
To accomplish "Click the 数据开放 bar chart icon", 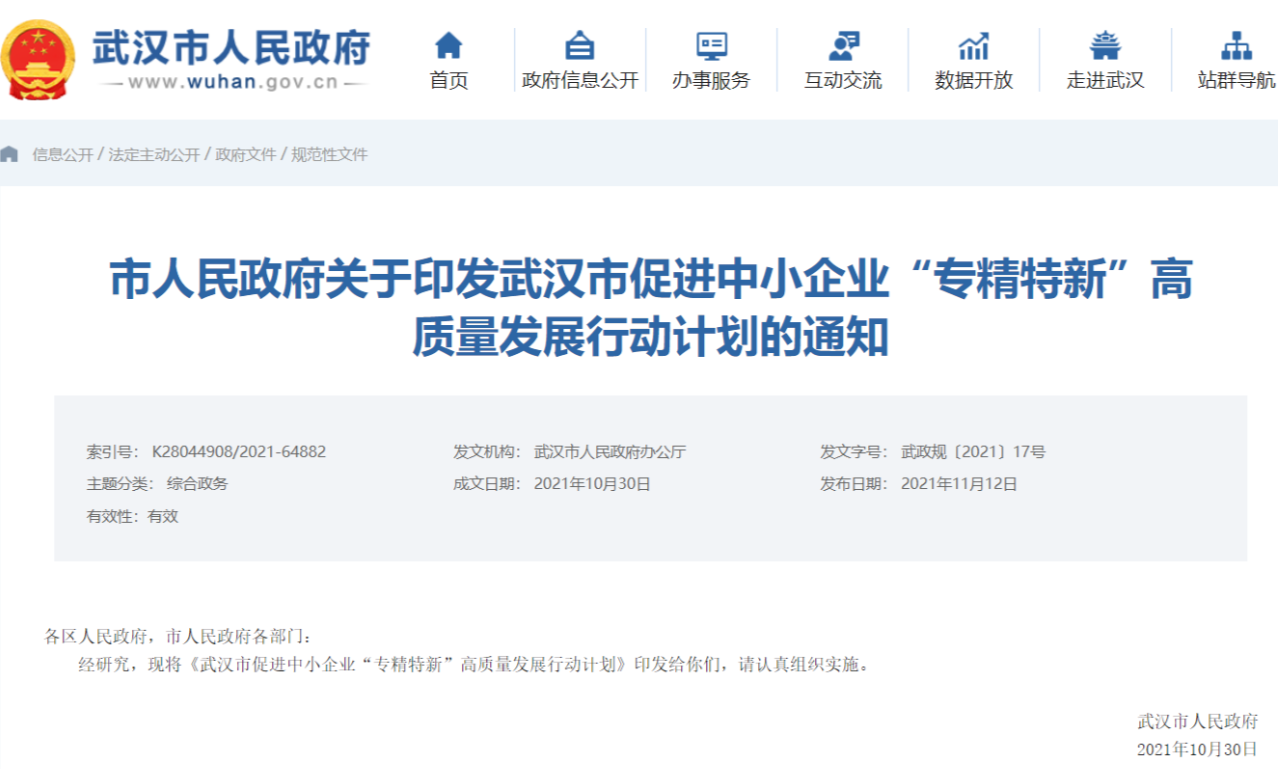I will (x=971, y=45).
